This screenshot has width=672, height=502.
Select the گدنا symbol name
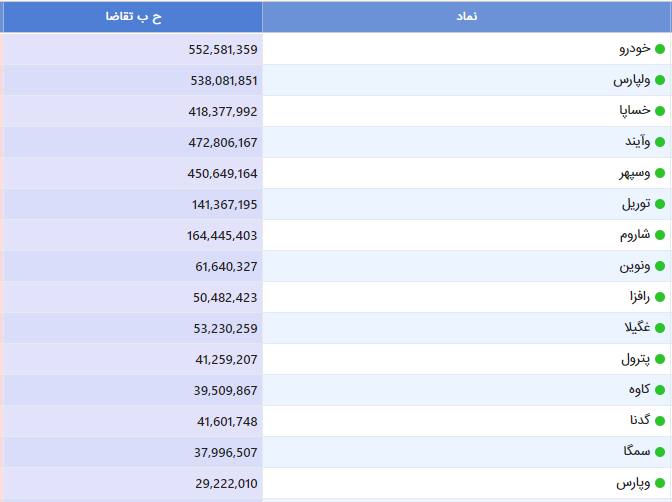tap(639, 420)
